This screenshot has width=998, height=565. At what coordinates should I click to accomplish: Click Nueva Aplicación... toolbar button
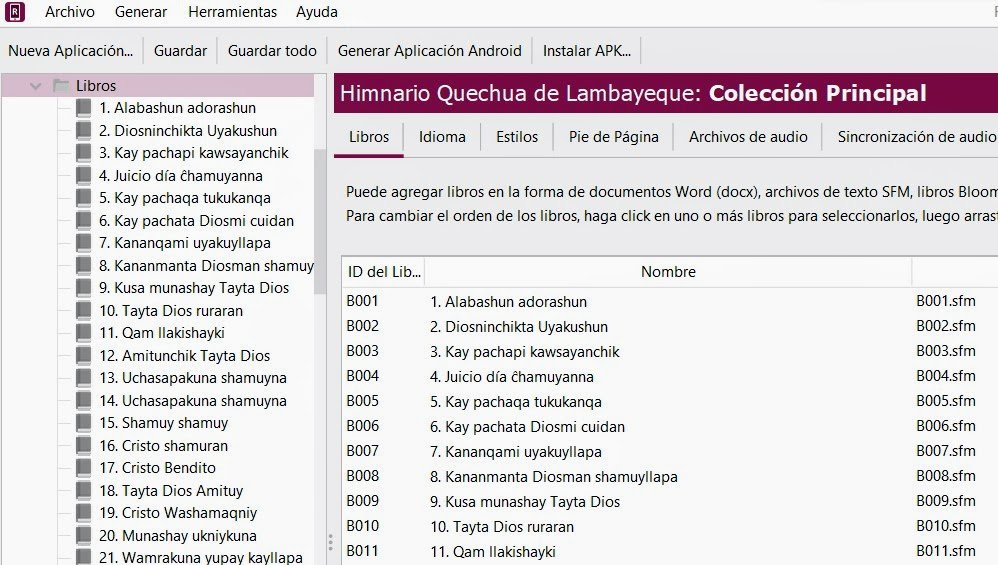(x=70, y=51)
